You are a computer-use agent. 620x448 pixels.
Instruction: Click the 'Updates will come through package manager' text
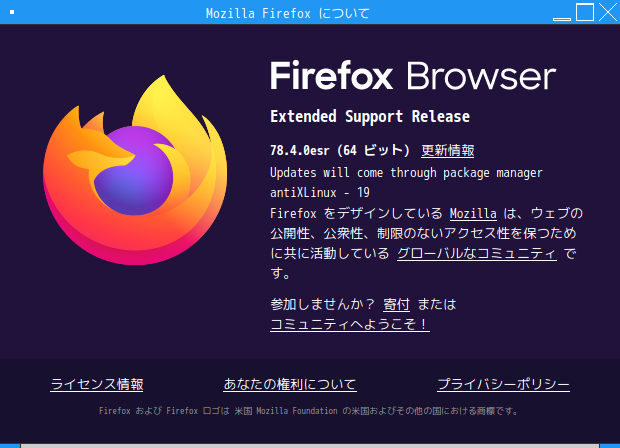406,173
